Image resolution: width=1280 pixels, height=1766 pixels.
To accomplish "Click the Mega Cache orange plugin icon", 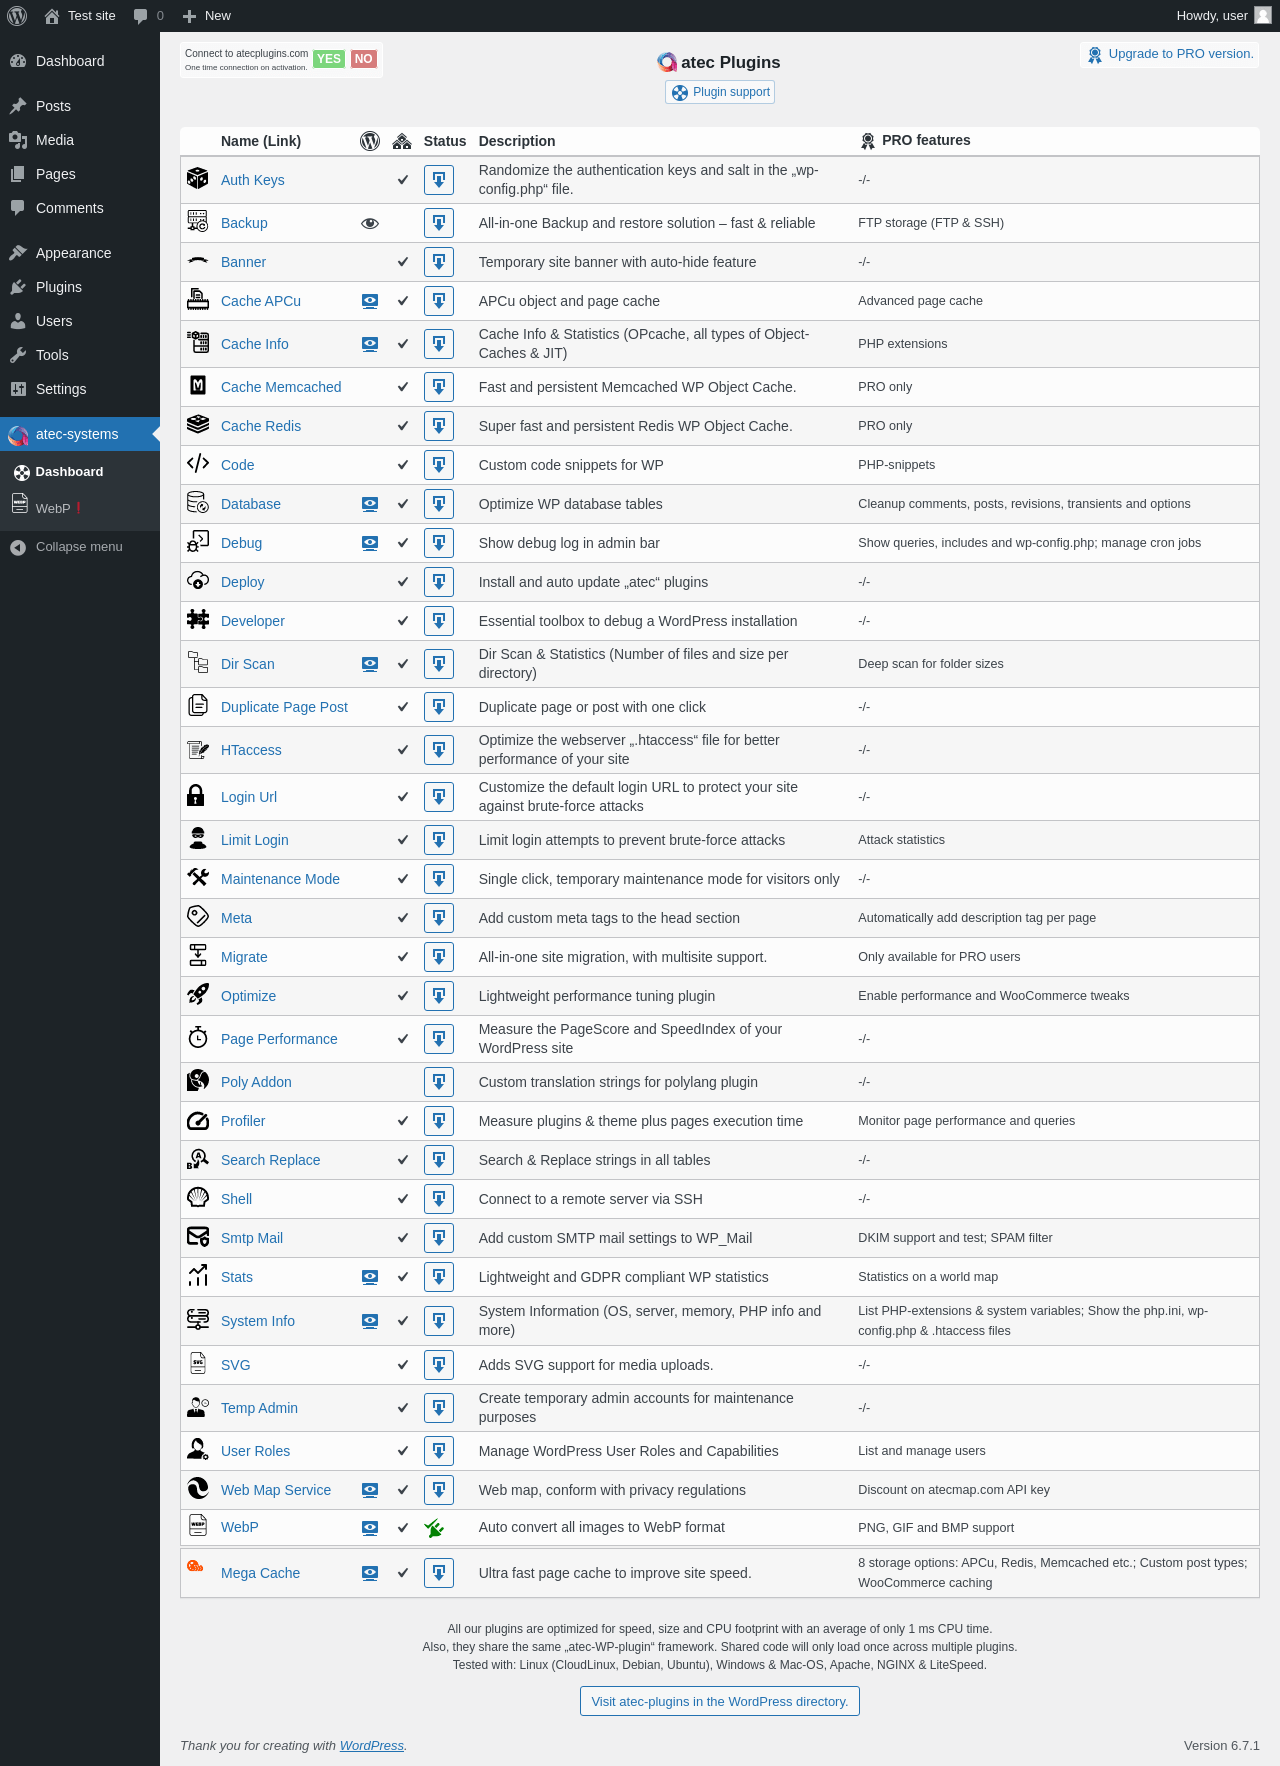I will (x=196, y=1566).
